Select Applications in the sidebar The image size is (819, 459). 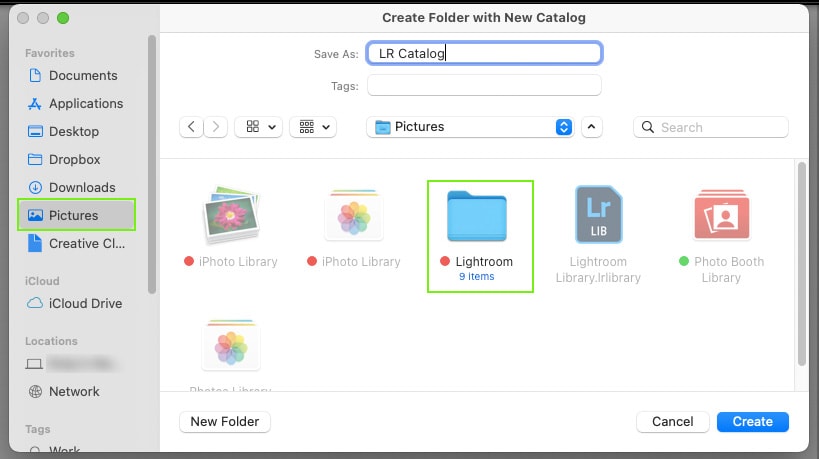click(x=76, y=103)
